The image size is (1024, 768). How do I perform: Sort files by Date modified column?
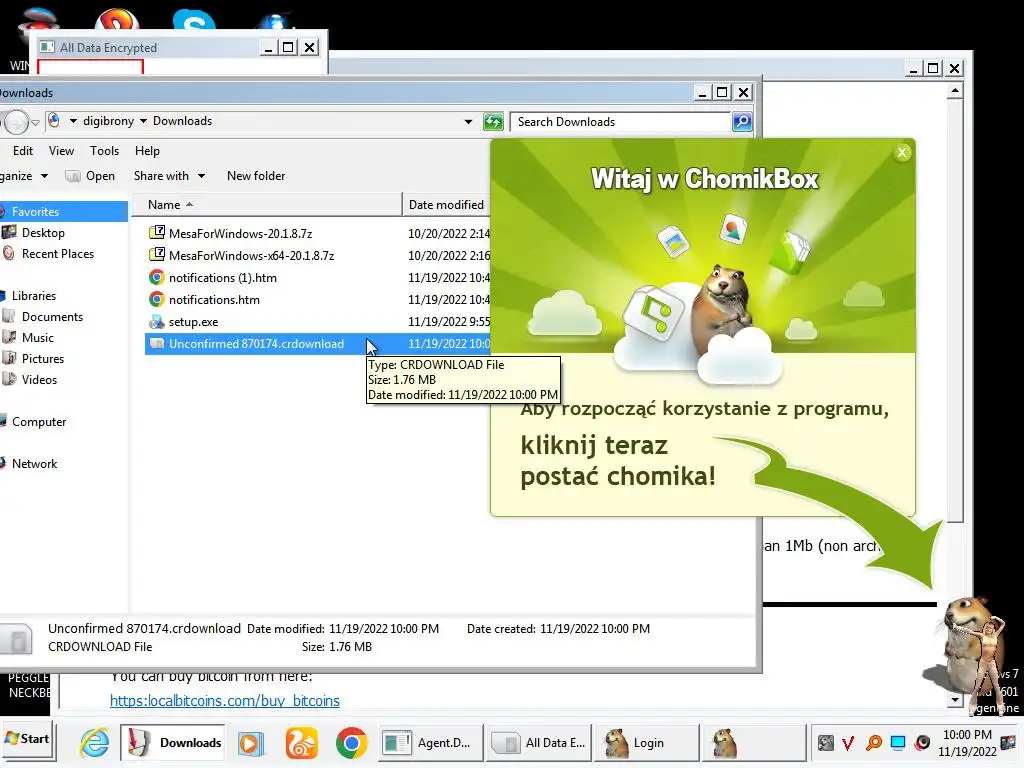coord(446,204)
